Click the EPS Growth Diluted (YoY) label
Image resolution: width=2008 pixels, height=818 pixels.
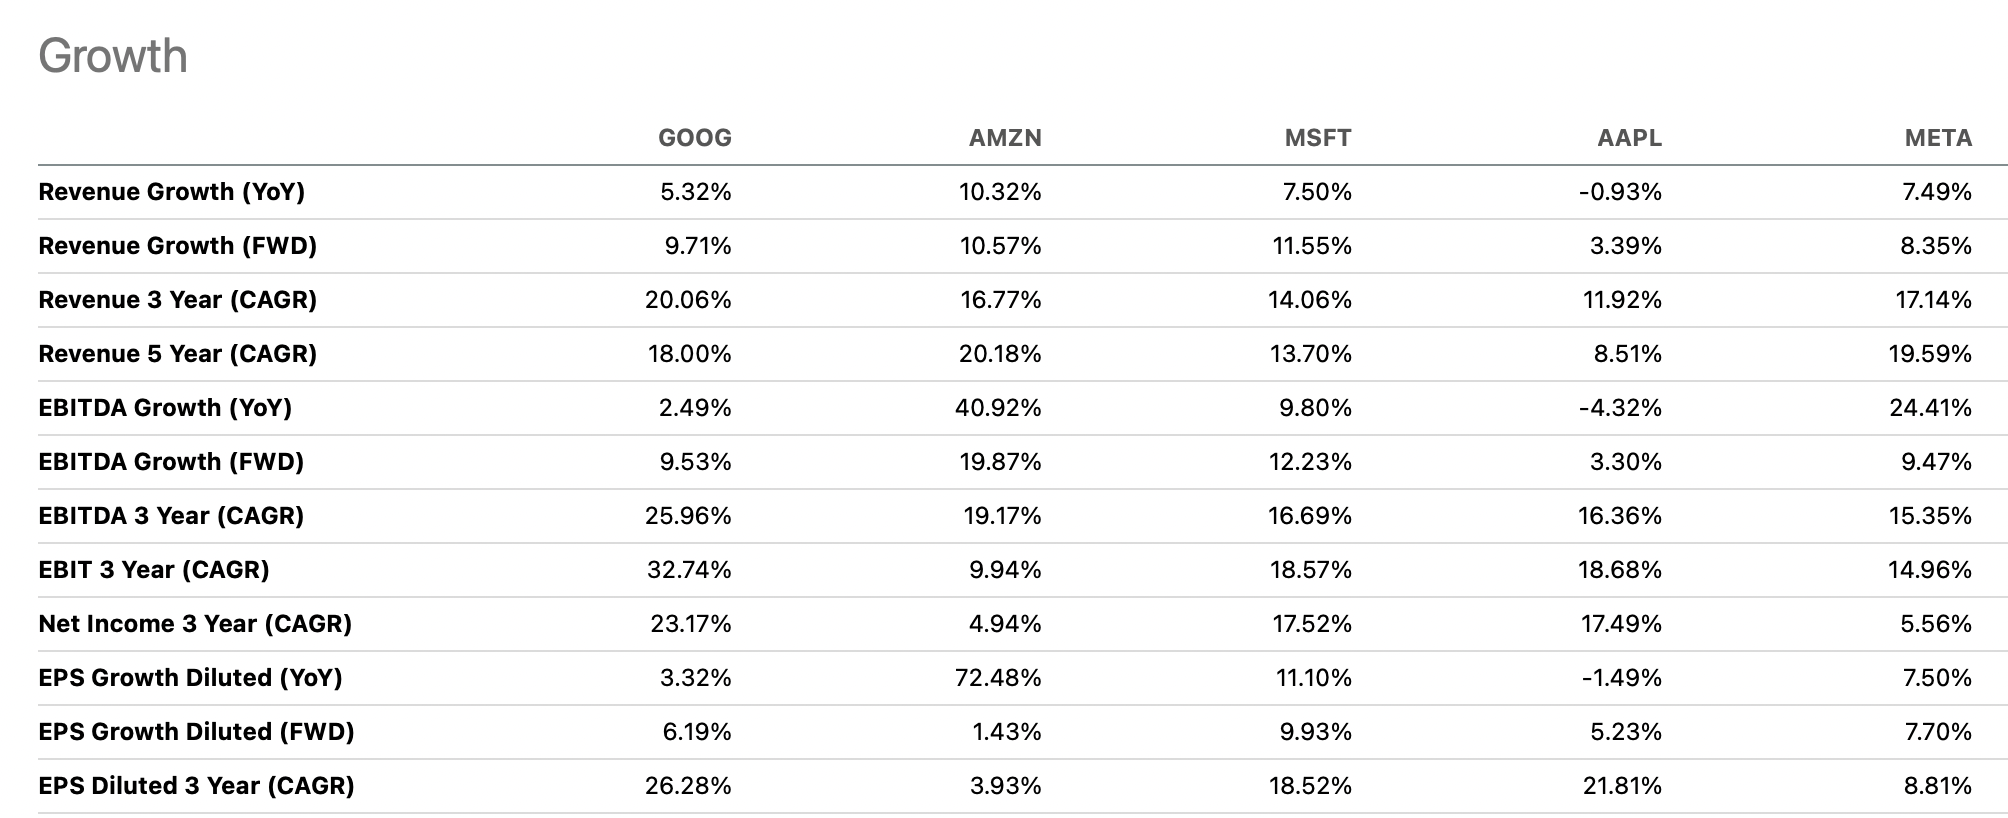(x=190, y=678)
